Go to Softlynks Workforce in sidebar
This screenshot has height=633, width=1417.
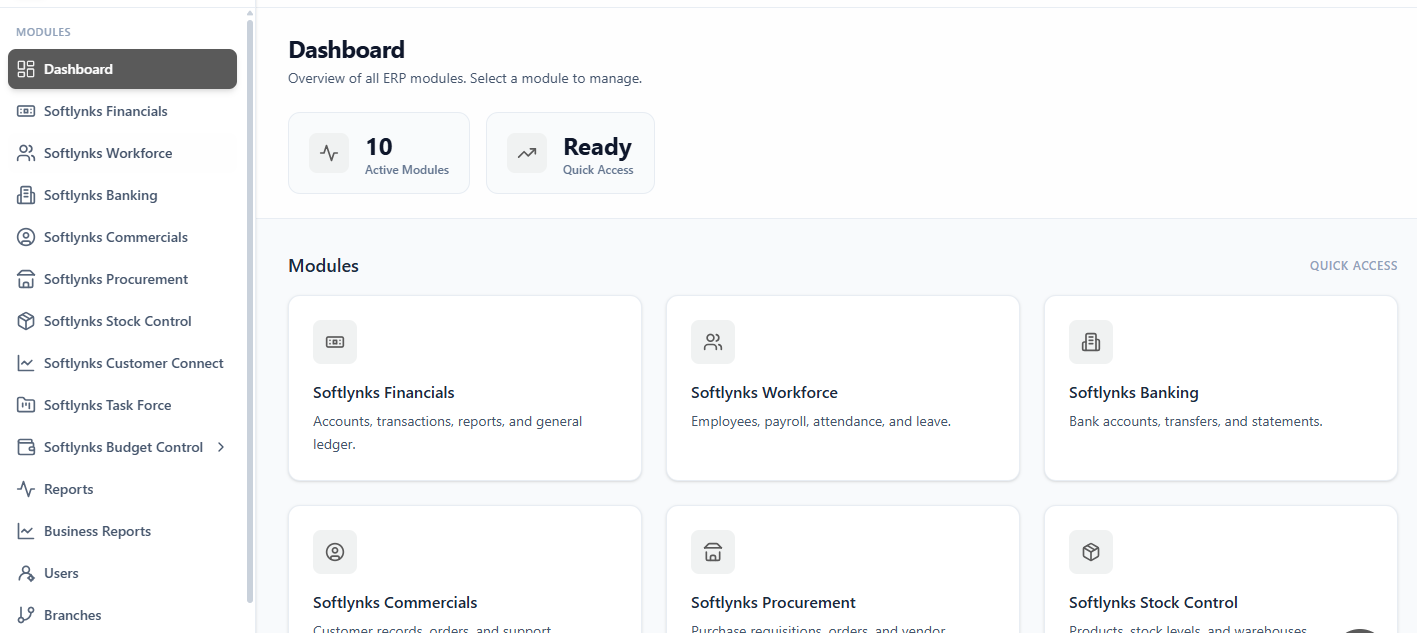pyautogui.click(x=122, y=153)
